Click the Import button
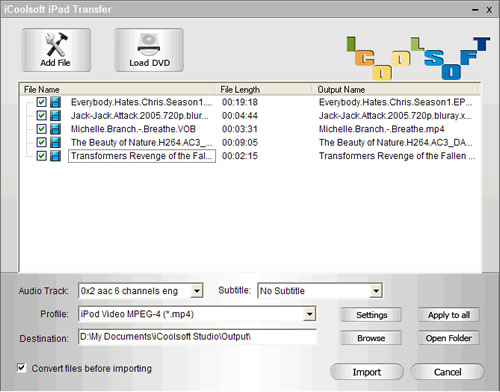 coord(367,372)
